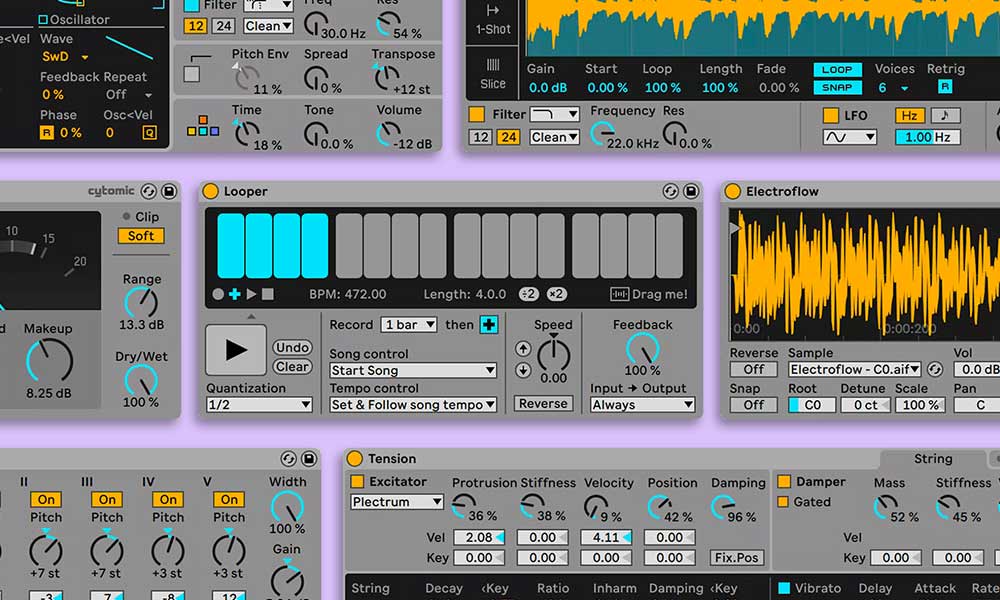Open the Quantization 1/2 dropdown
This screenshot has height=600, width=1000.
(x=259, y=405)
